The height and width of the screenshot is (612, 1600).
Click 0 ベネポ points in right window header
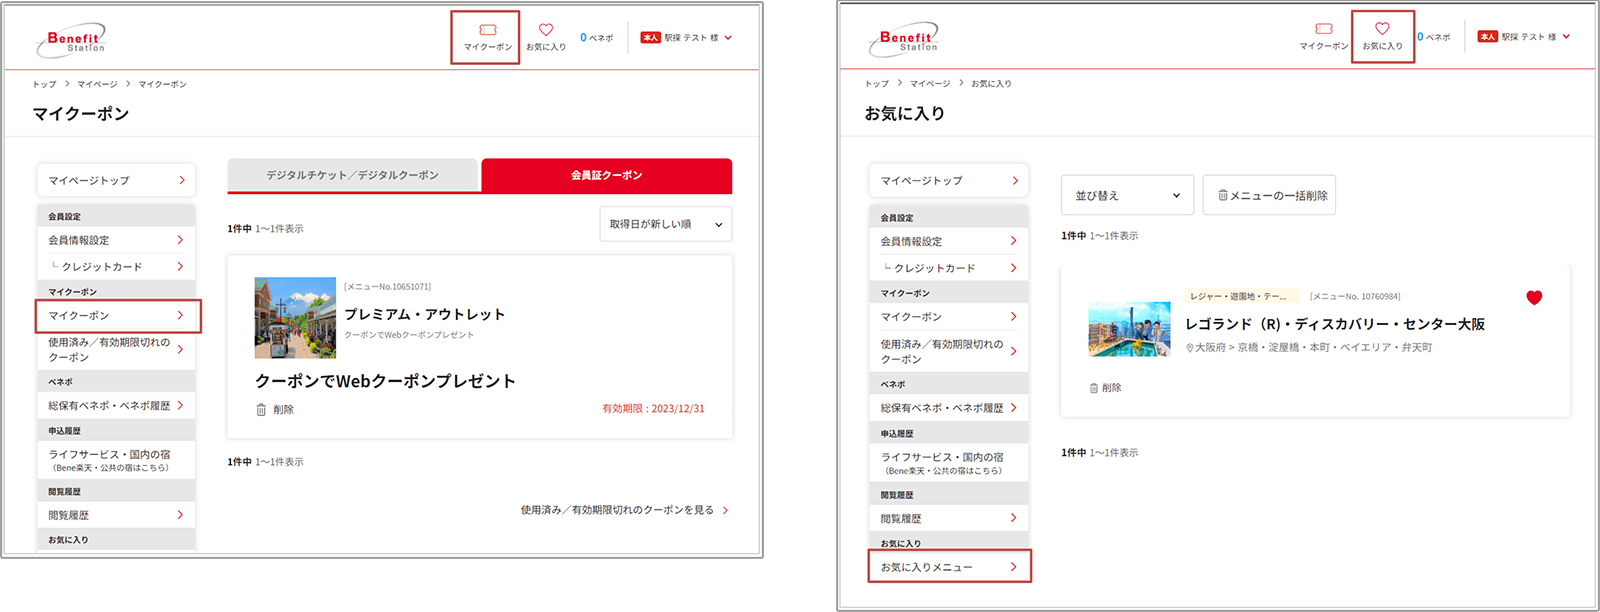coord(1433,37)
